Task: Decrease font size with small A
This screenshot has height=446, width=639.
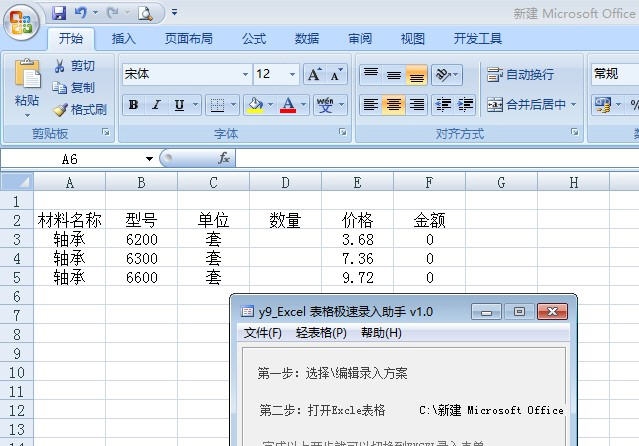Action: 337,74
